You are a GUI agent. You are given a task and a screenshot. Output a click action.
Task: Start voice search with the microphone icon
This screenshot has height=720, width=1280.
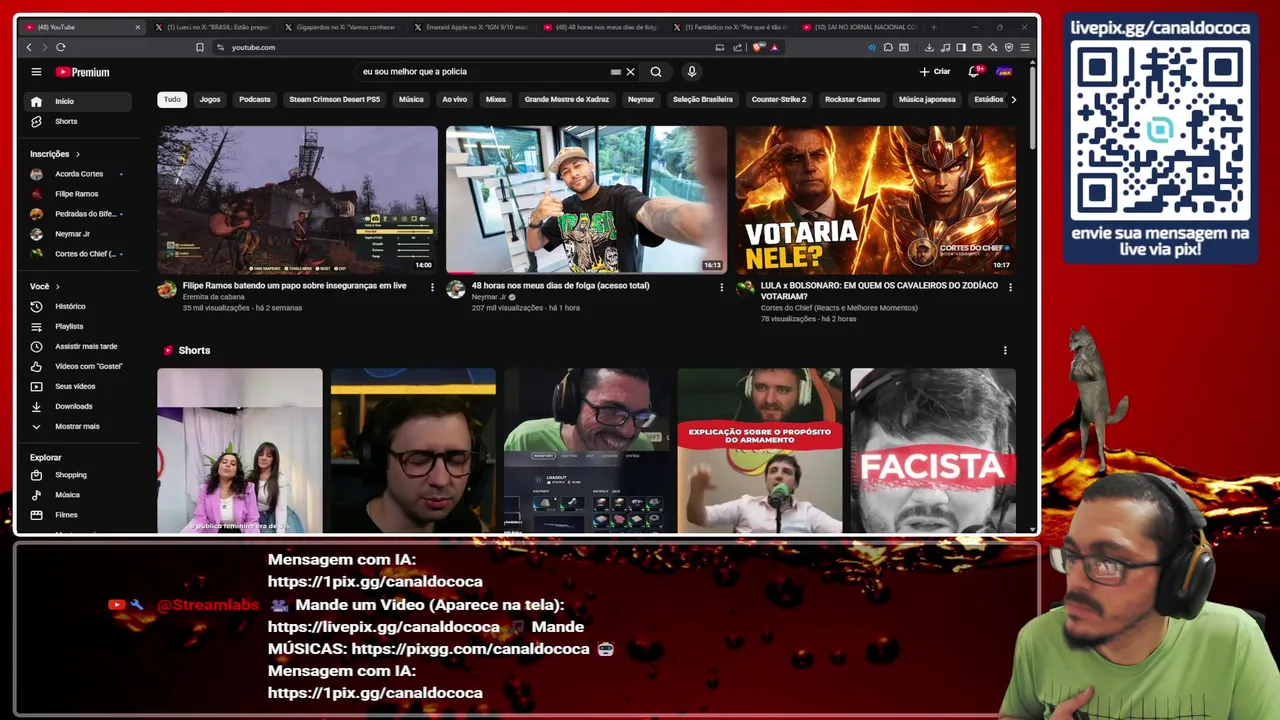(x=691, y=72)
